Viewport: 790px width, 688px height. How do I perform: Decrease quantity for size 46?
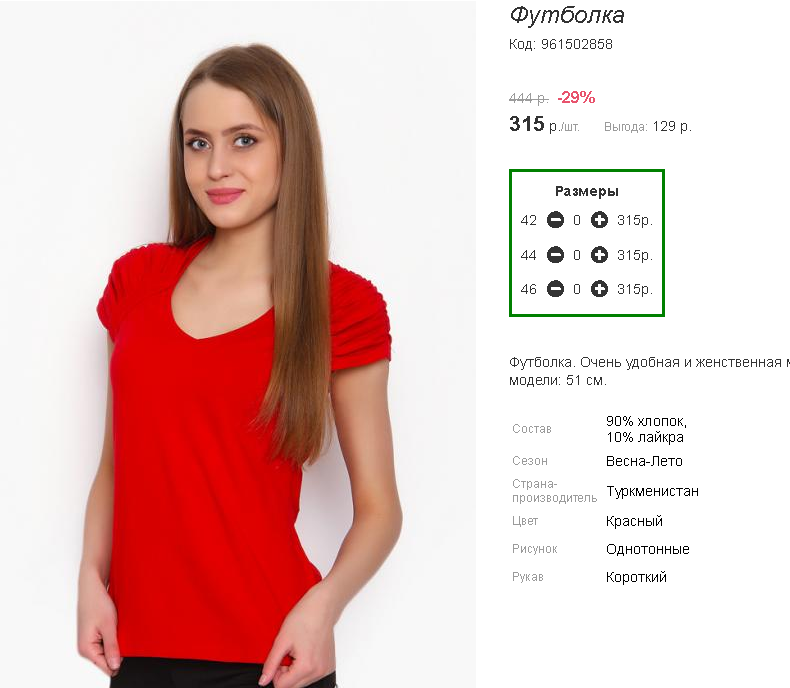click(555, 289)
